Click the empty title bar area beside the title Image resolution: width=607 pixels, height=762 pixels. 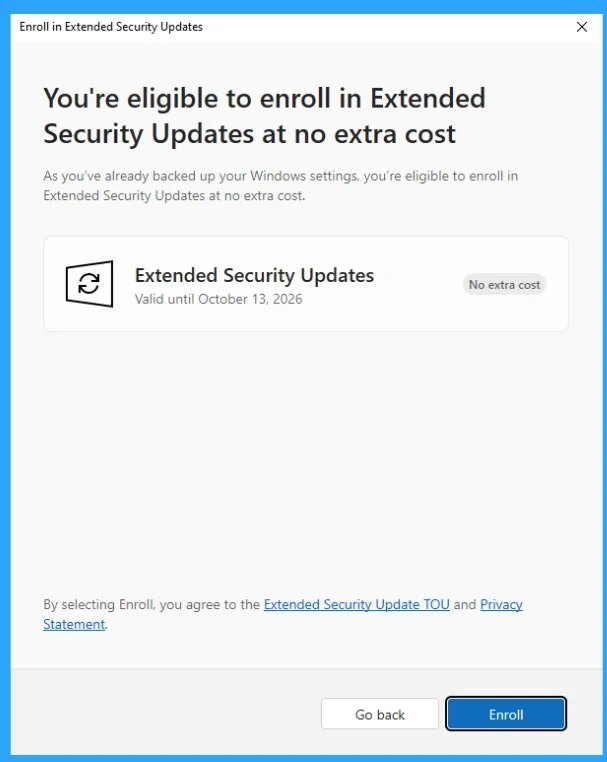tap(380, 27)
